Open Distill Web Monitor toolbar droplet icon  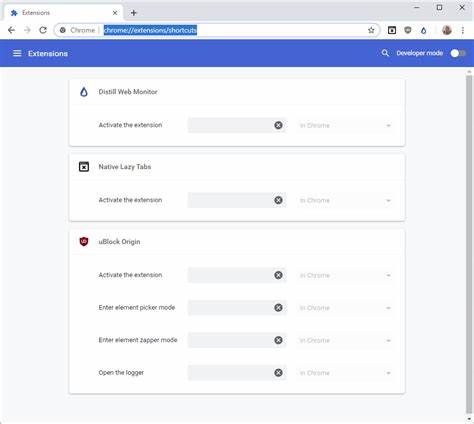click(423, 30)
